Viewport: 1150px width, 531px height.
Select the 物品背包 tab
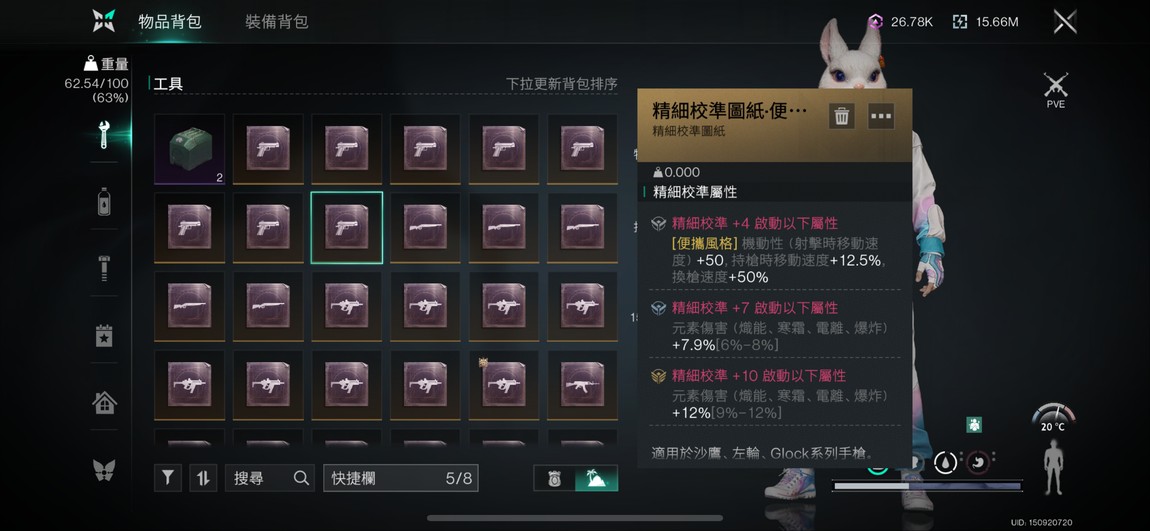tap(169, 22)
